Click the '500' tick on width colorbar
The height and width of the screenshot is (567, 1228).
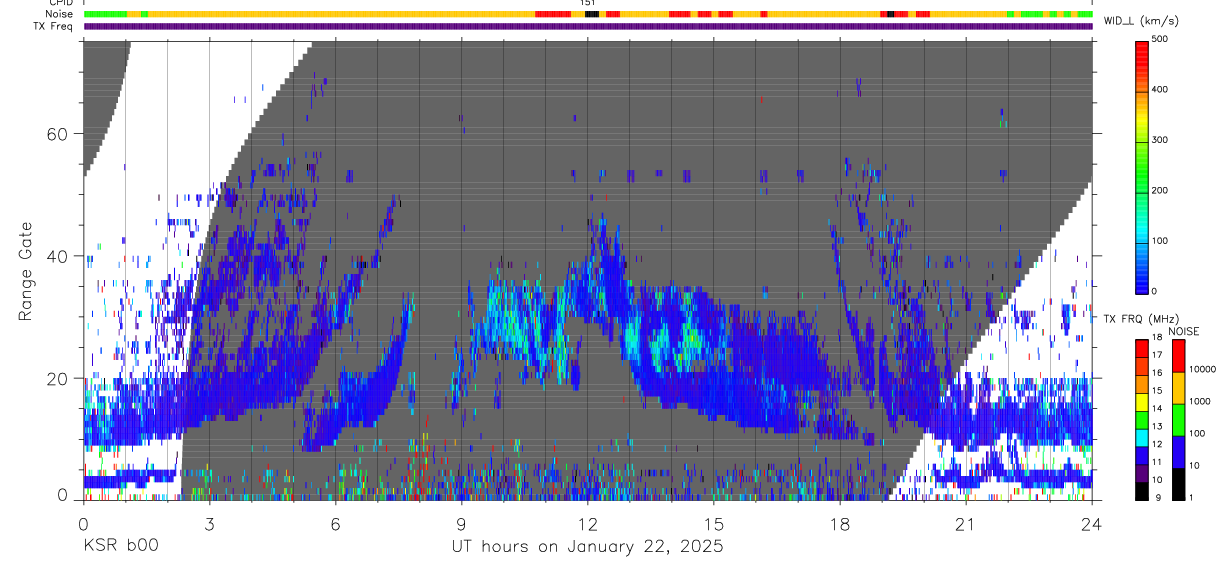click(1160, 40)
